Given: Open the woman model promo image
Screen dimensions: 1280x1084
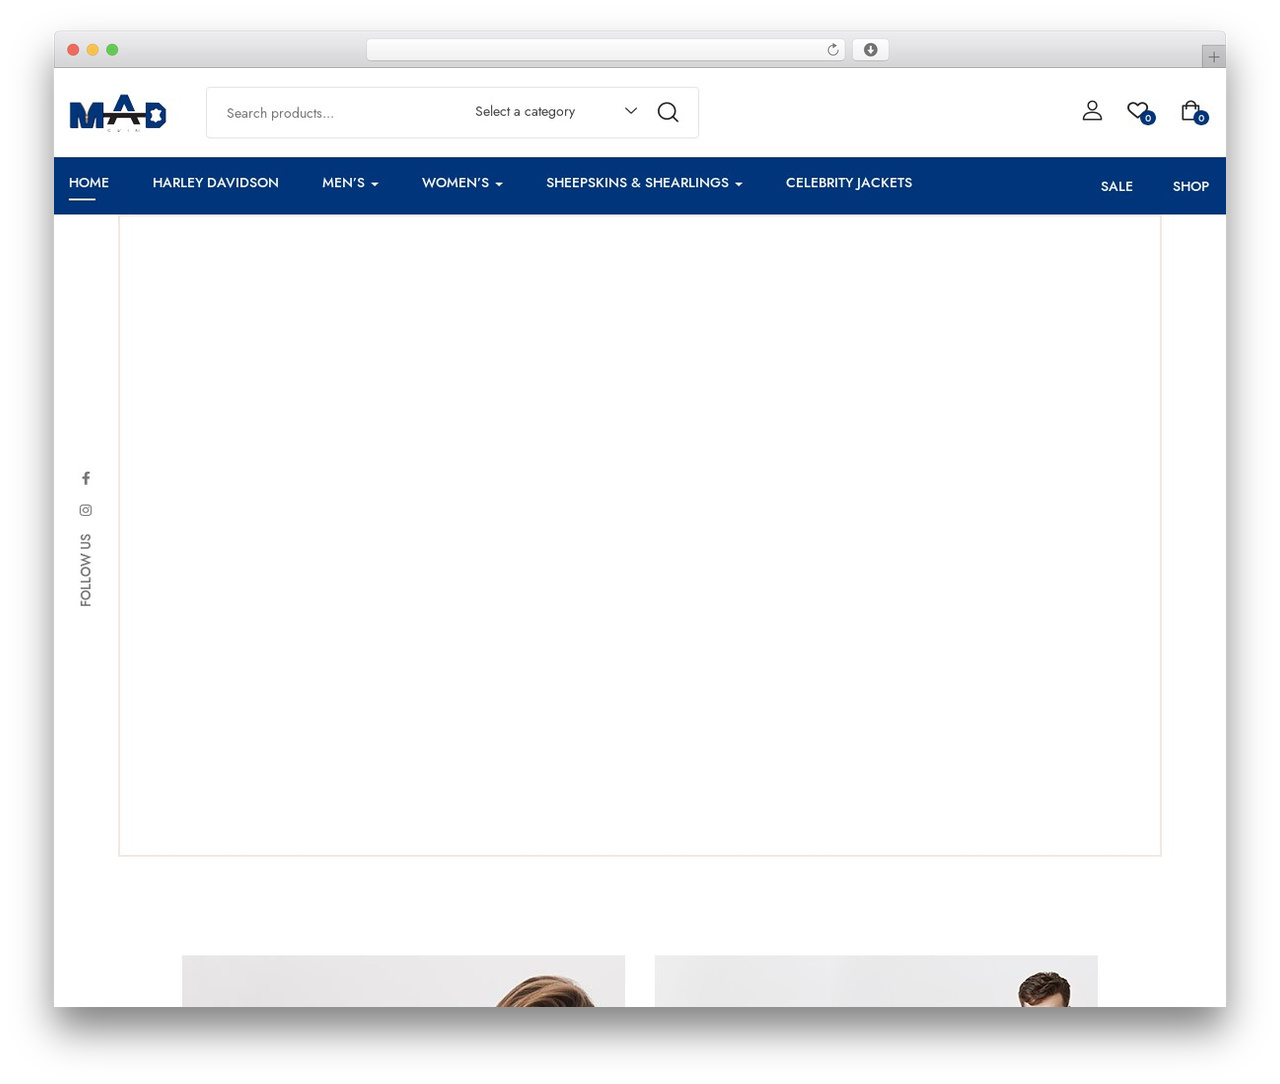Looking at the screenshot, I should (x=403, y=981).
